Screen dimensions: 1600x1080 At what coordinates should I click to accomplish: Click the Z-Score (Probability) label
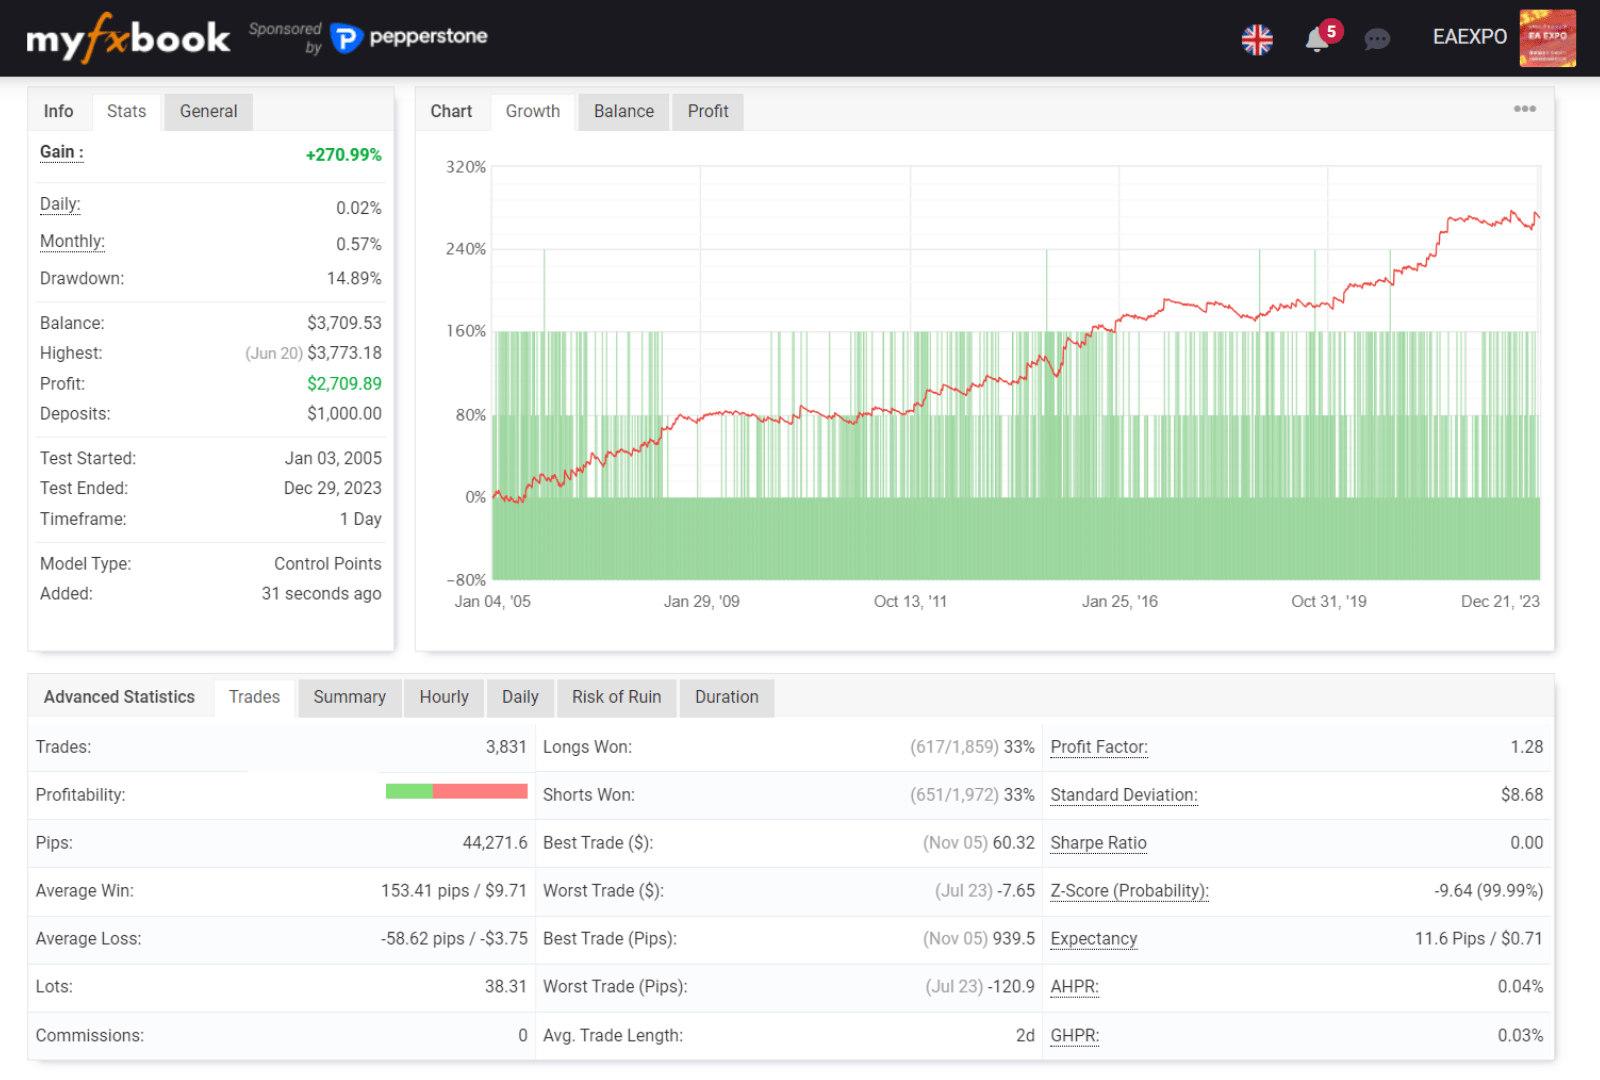point(1129,891)
